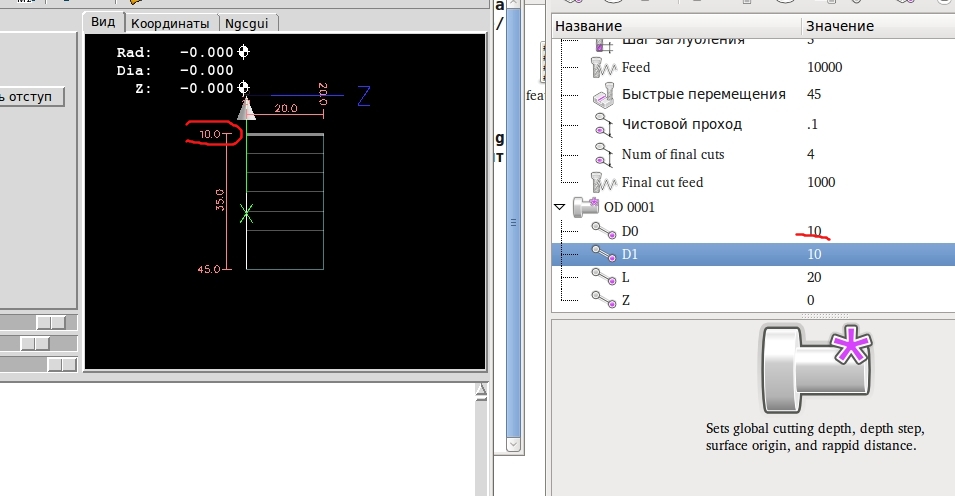The height and width of the screenshot is (496, 955).
Task: Click the Быстрые перемещения value 45
Action: [814, 94]
